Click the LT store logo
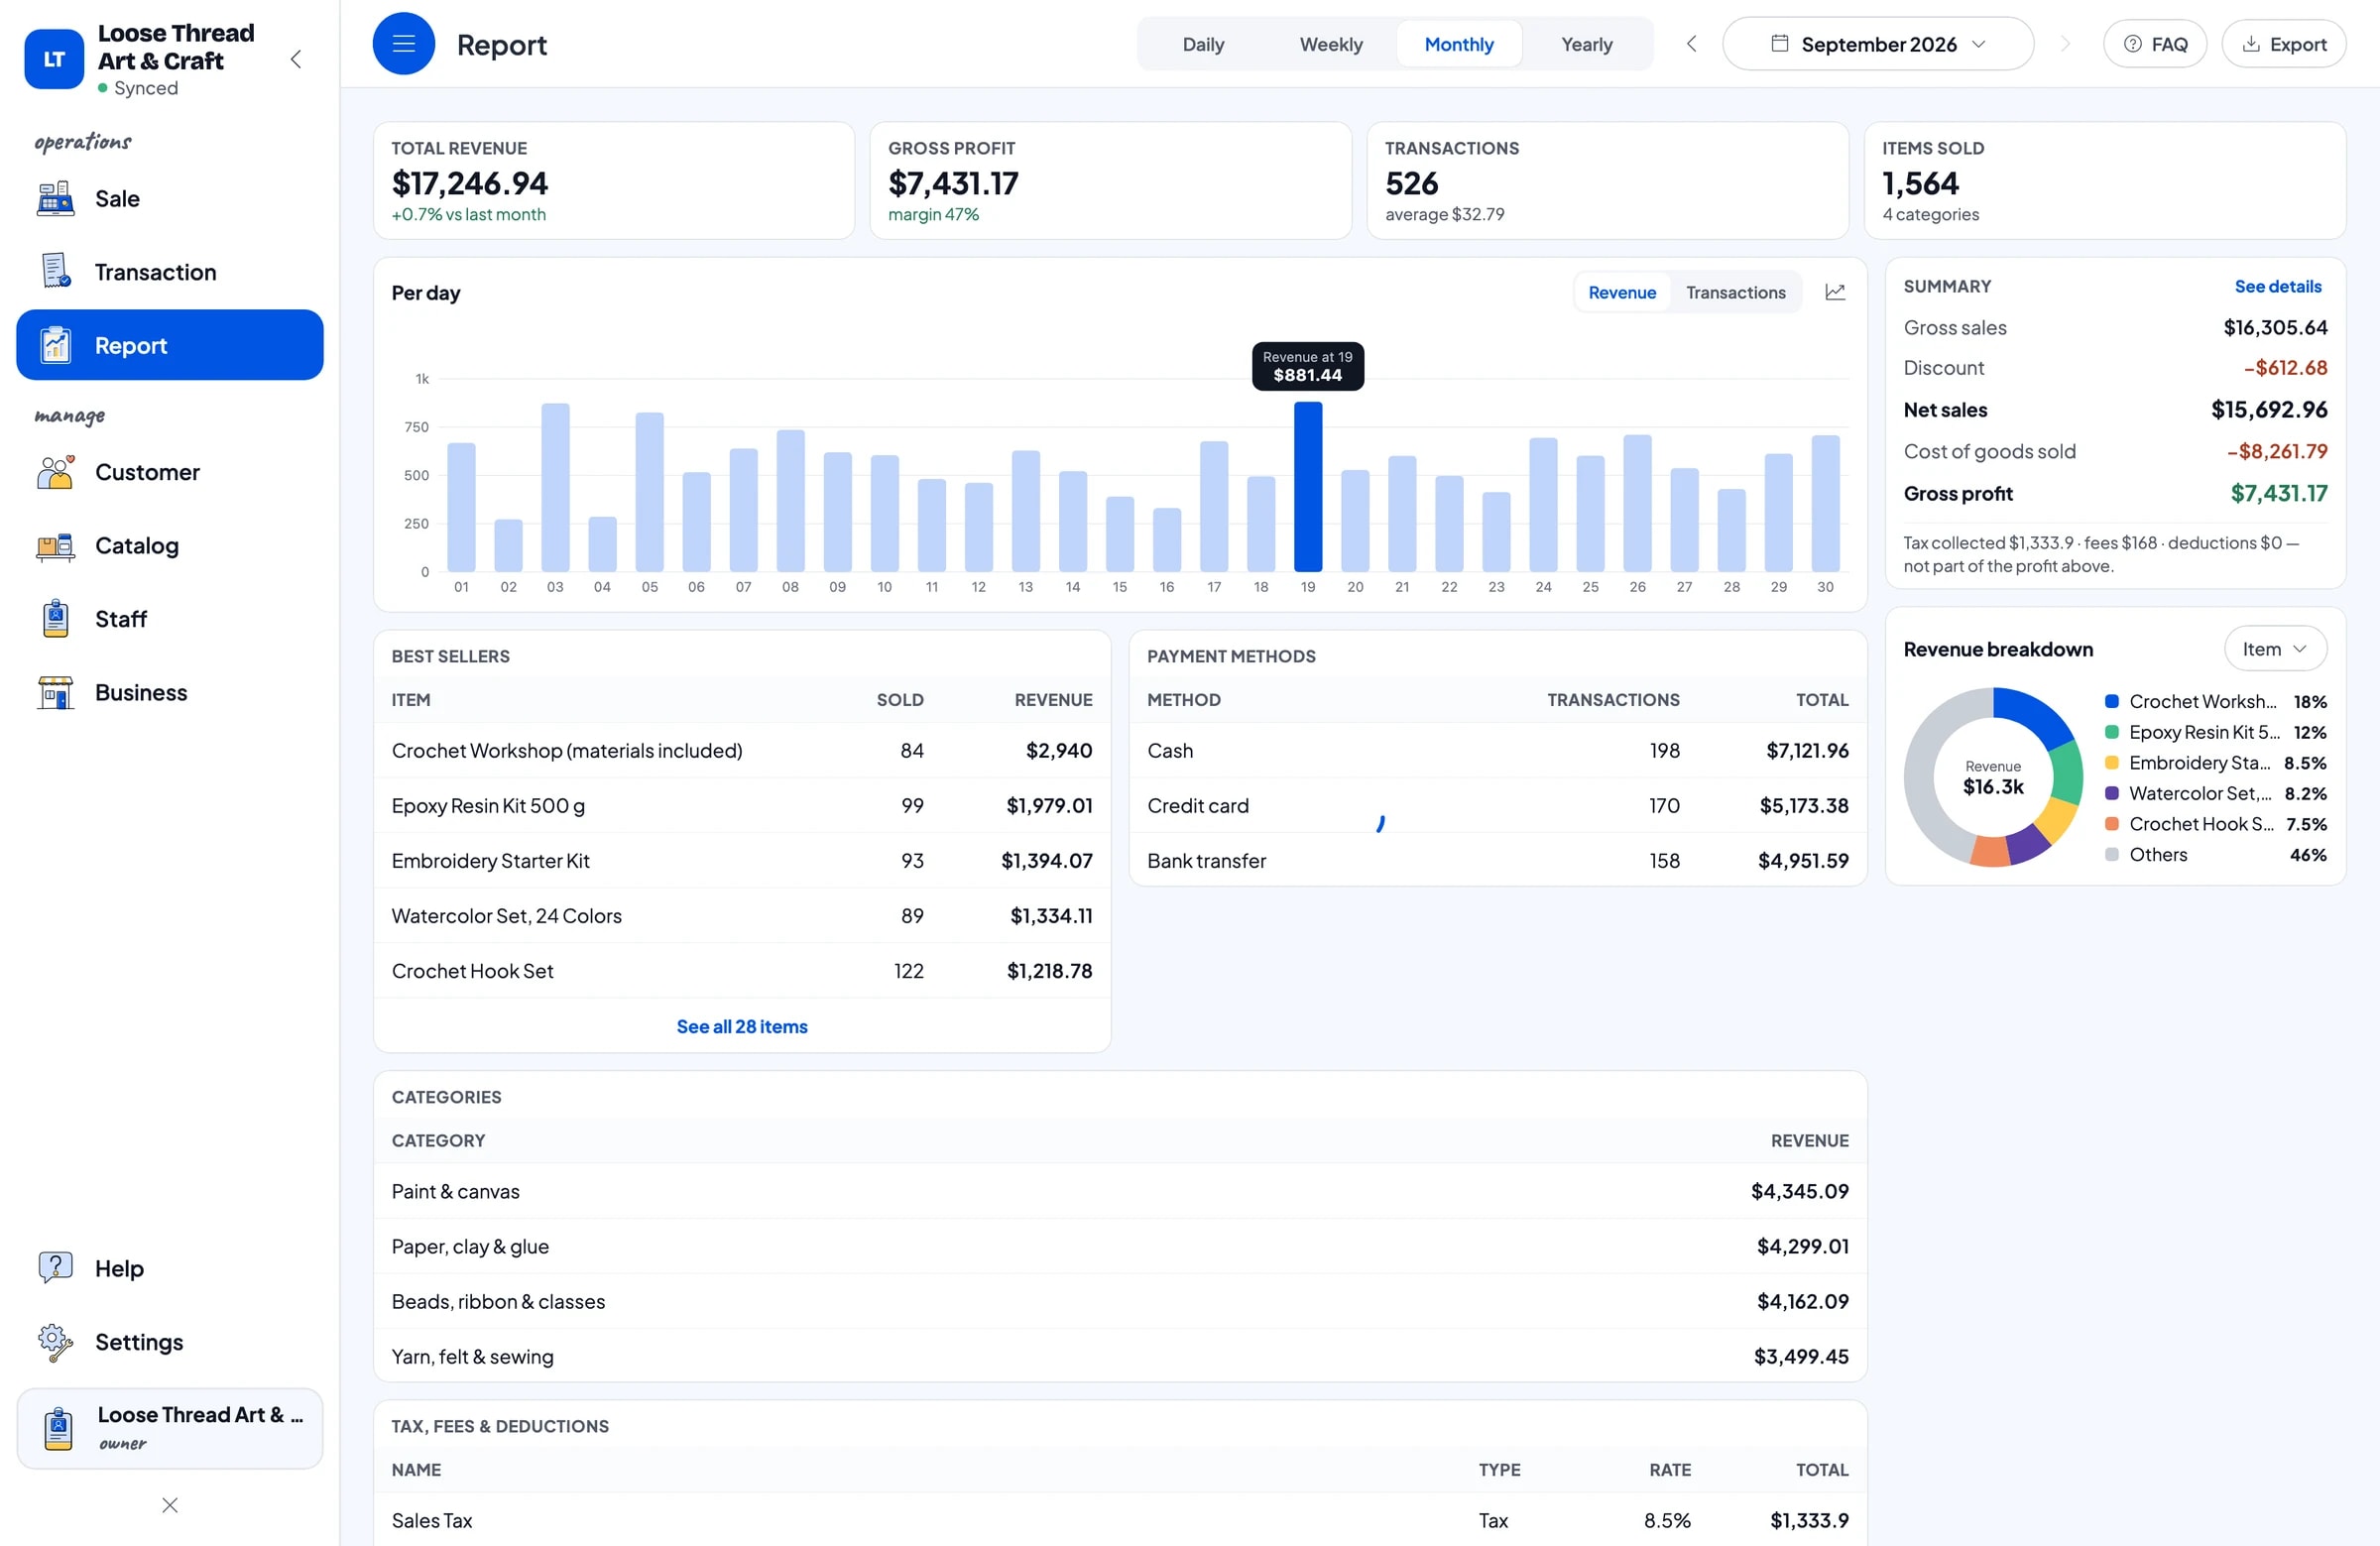This screenshot has width=2380, height=1546. point(54,59)
